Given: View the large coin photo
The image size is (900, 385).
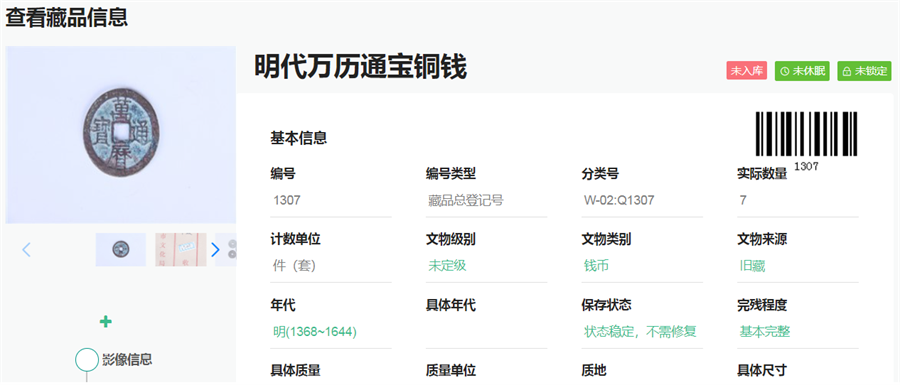Looking at the screenshot, I should tap(121, 135).
